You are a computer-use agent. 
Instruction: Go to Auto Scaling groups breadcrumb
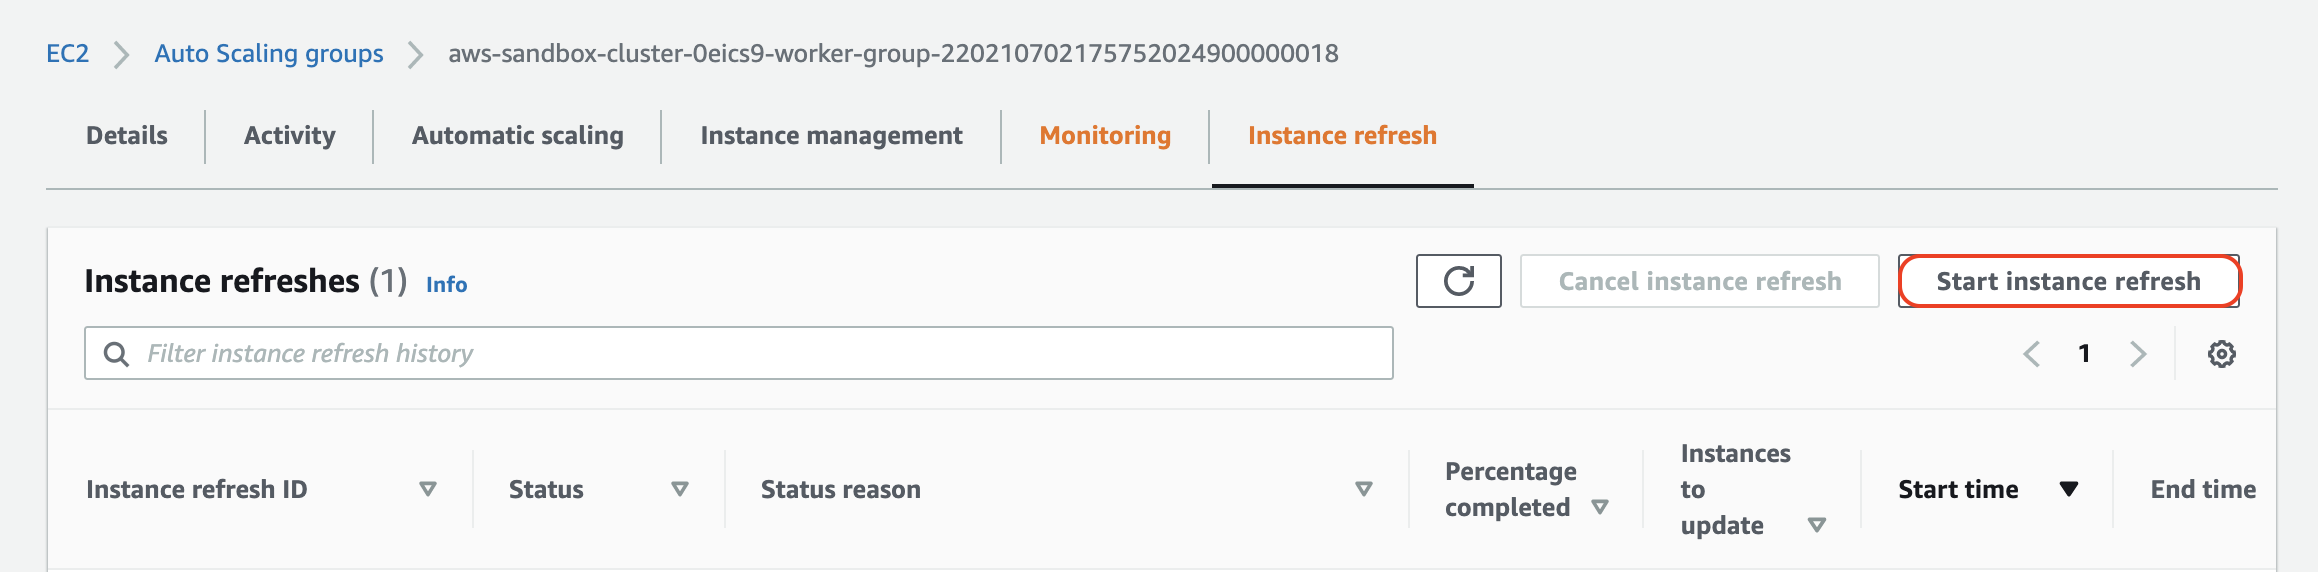coord(269,53)
